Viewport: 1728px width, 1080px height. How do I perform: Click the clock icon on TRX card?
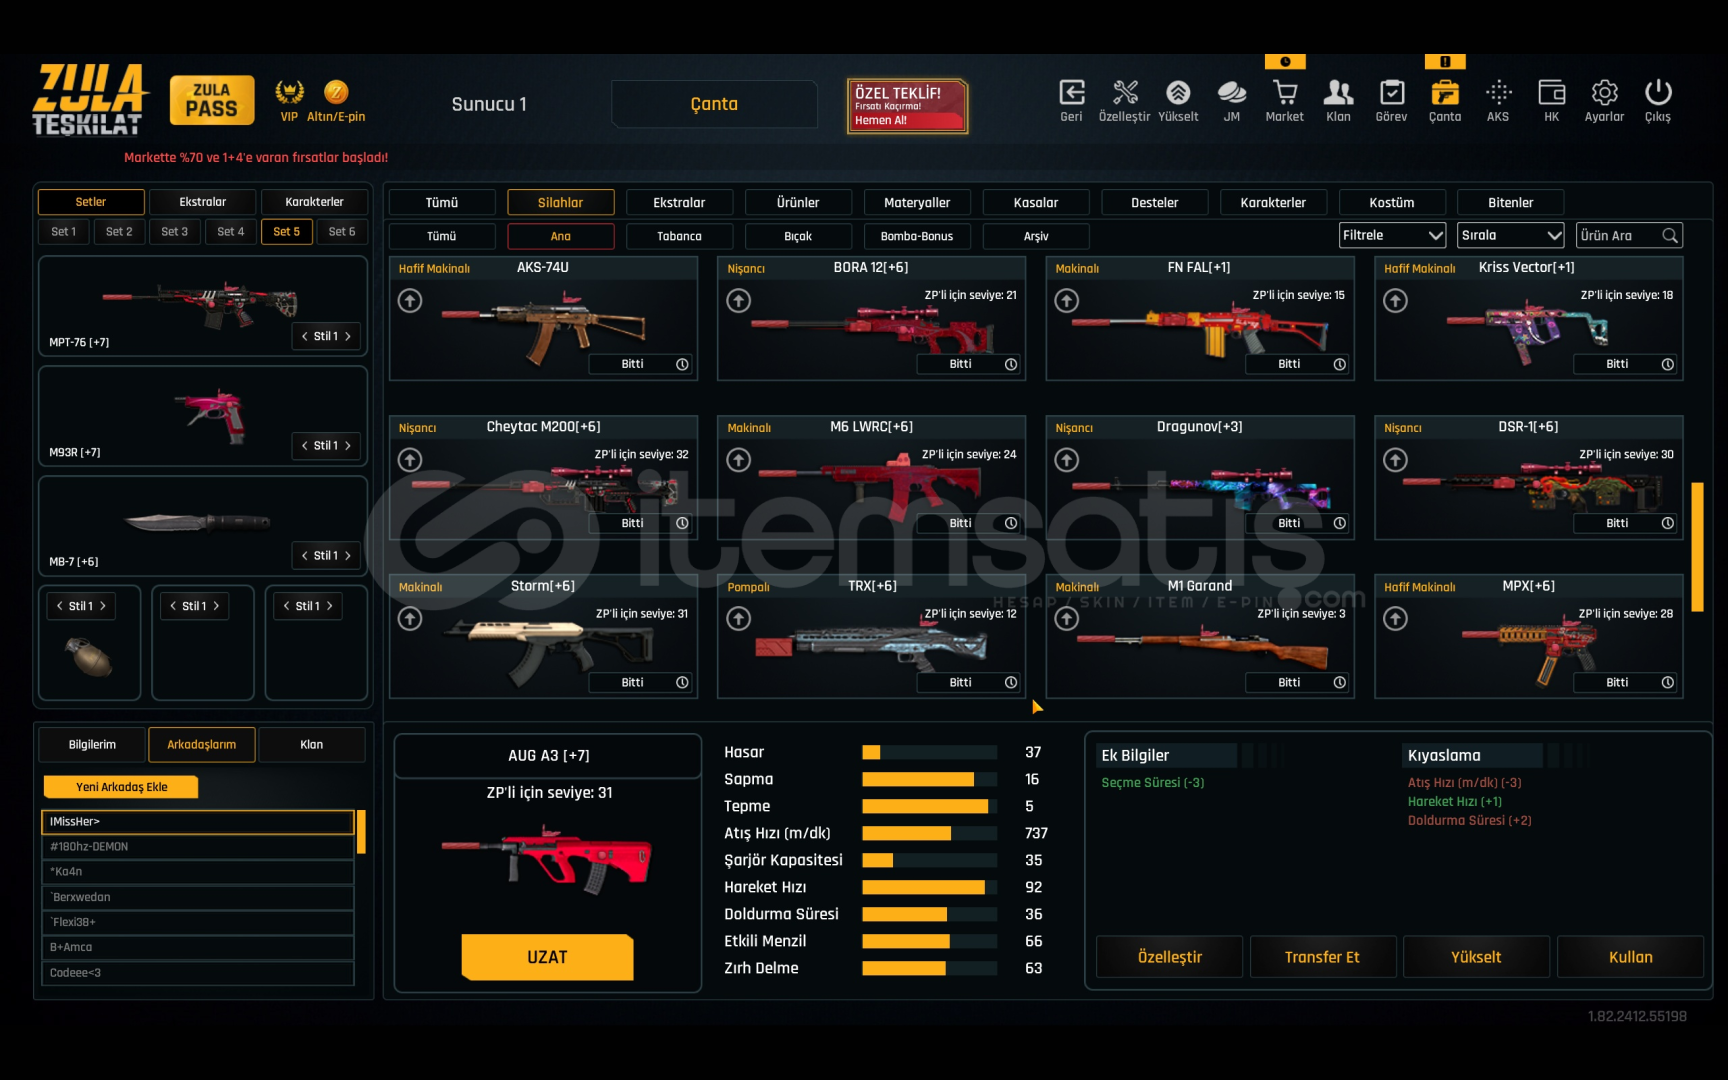point(1011,682)
